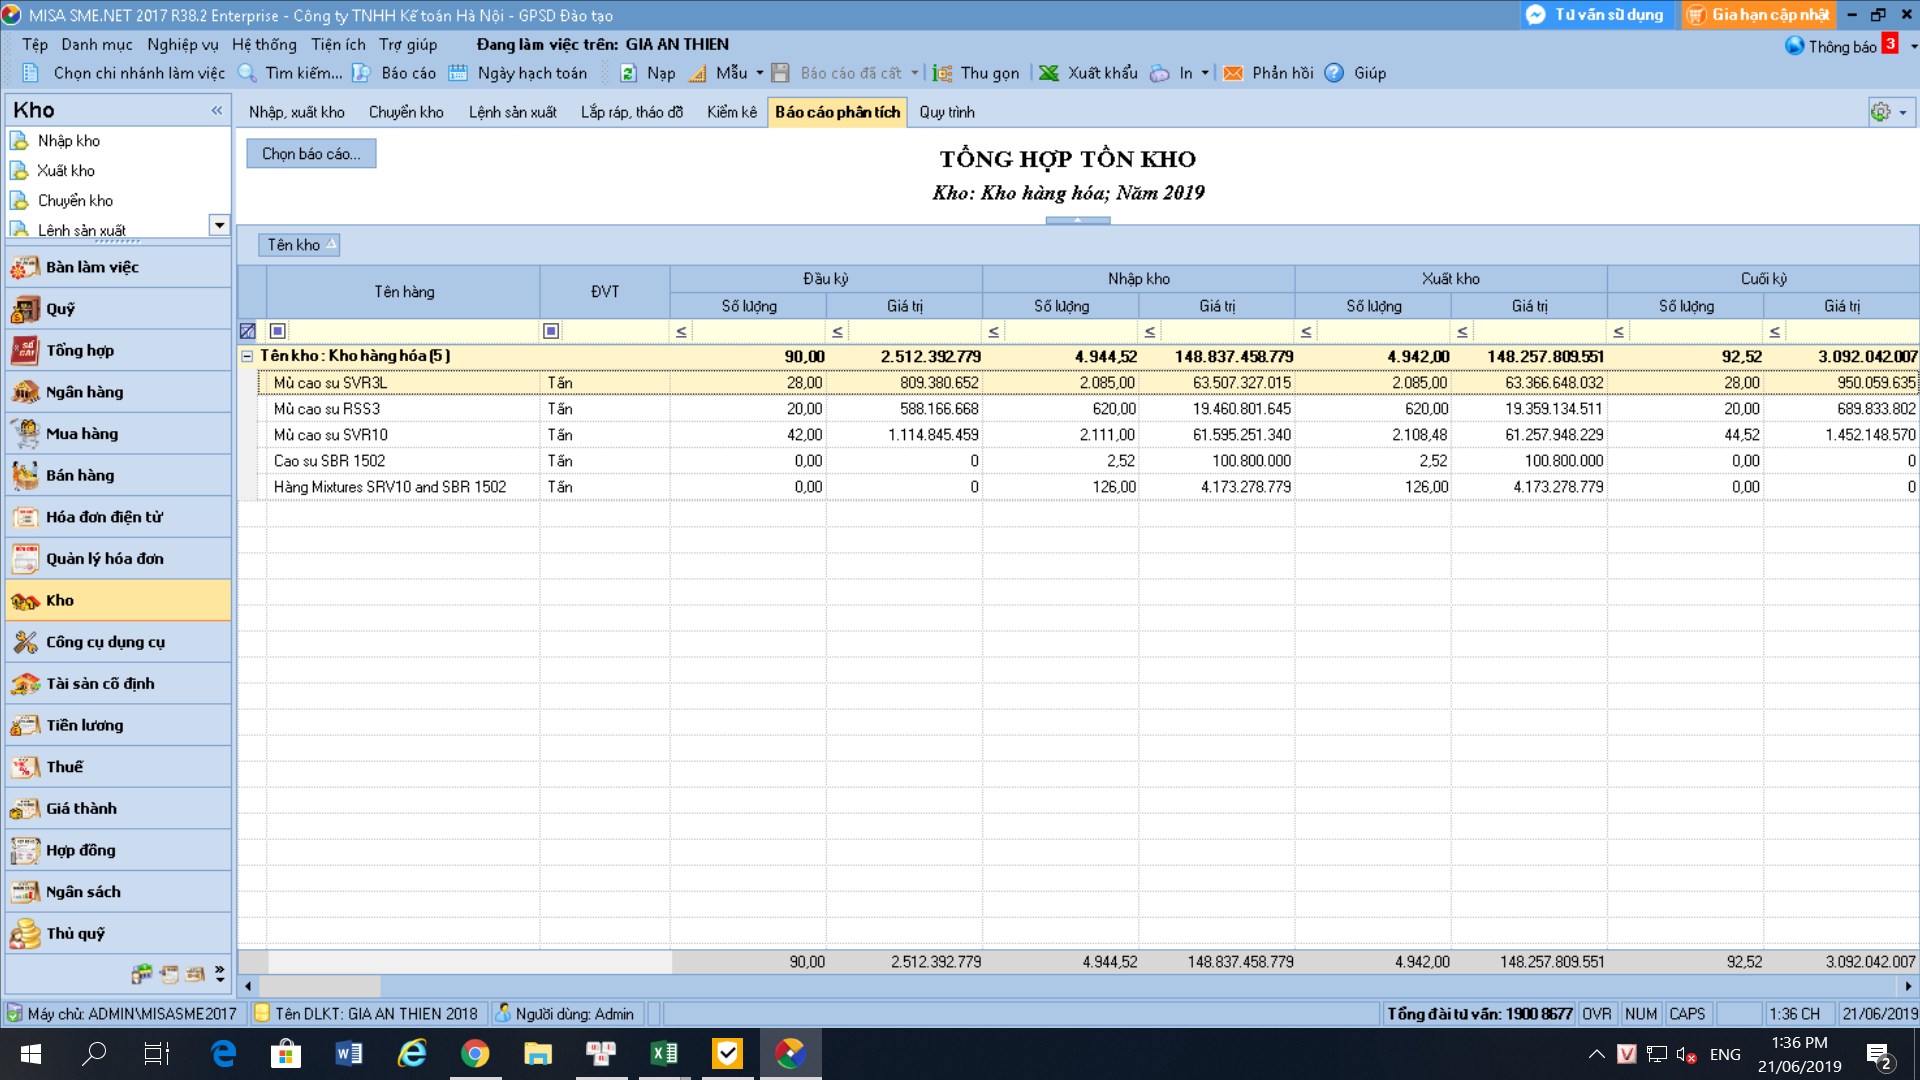The height and width of the screenshot is (1080, 1920).
Task: Open the Tài sản cố định module
Action: tap(118, 684)
